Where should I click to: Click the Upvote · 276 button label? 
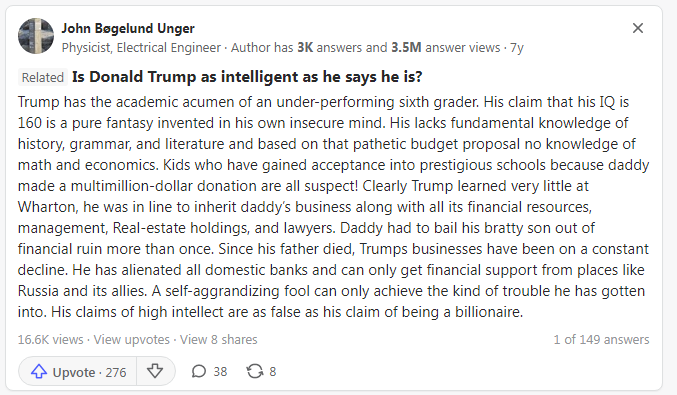coord(89,372)
